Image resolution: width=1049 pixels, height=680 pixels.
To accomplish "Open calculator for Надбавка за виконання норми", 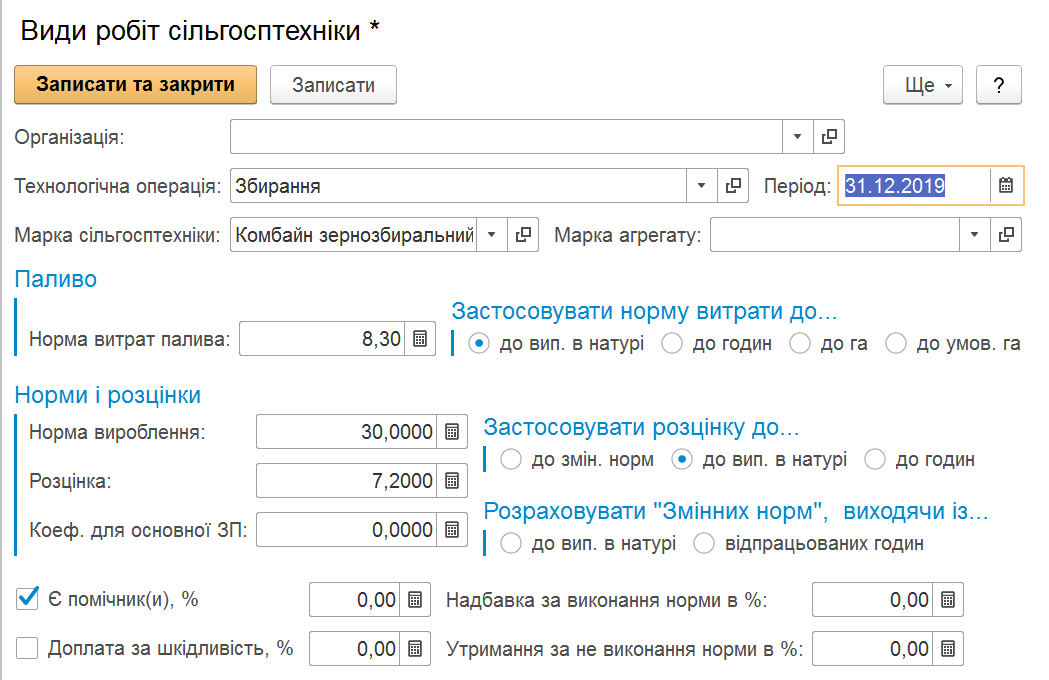I will [x=947, y=600].
